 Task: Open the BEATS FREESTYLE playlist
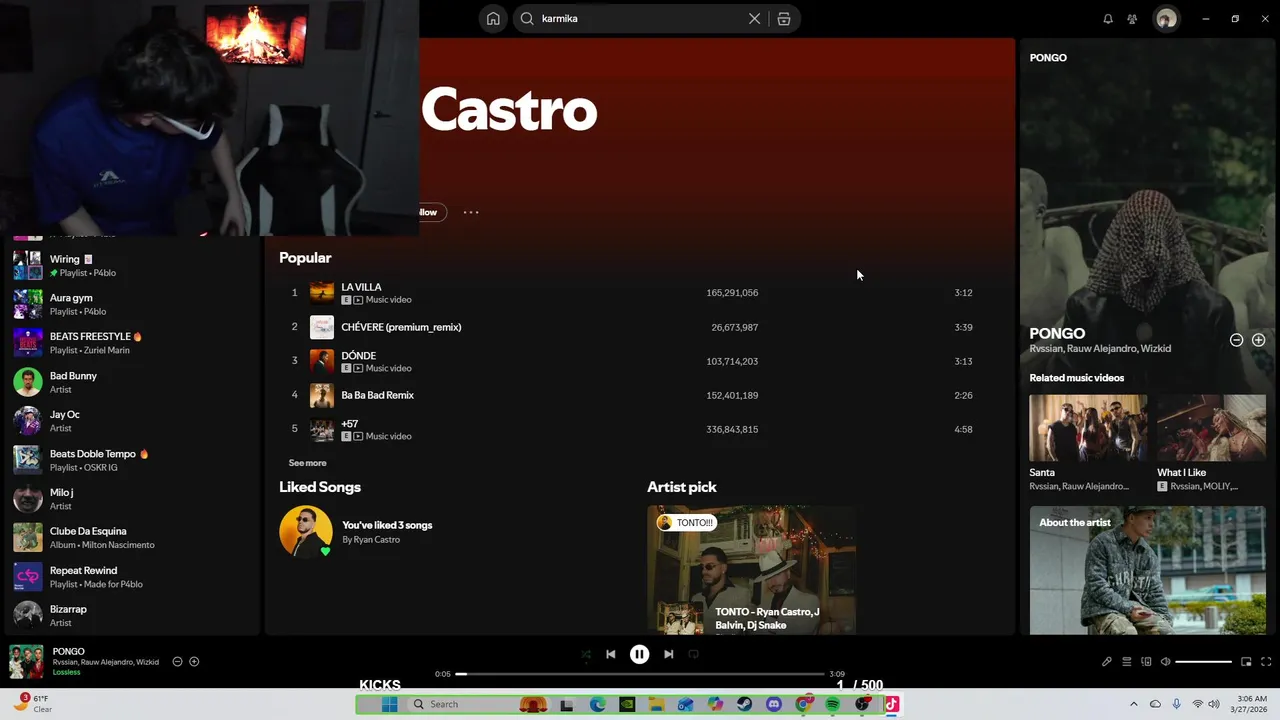point(130,343)
